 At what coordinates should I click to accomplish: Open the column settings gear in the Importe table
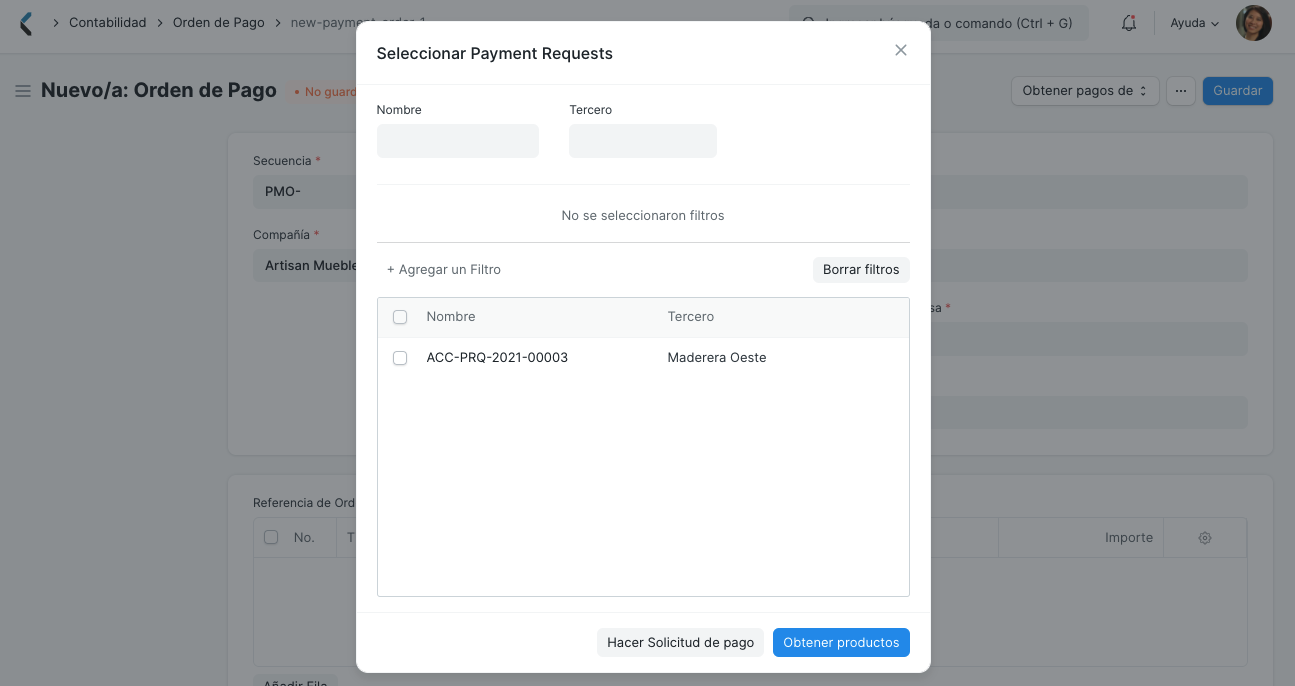tap(1204, 537)
